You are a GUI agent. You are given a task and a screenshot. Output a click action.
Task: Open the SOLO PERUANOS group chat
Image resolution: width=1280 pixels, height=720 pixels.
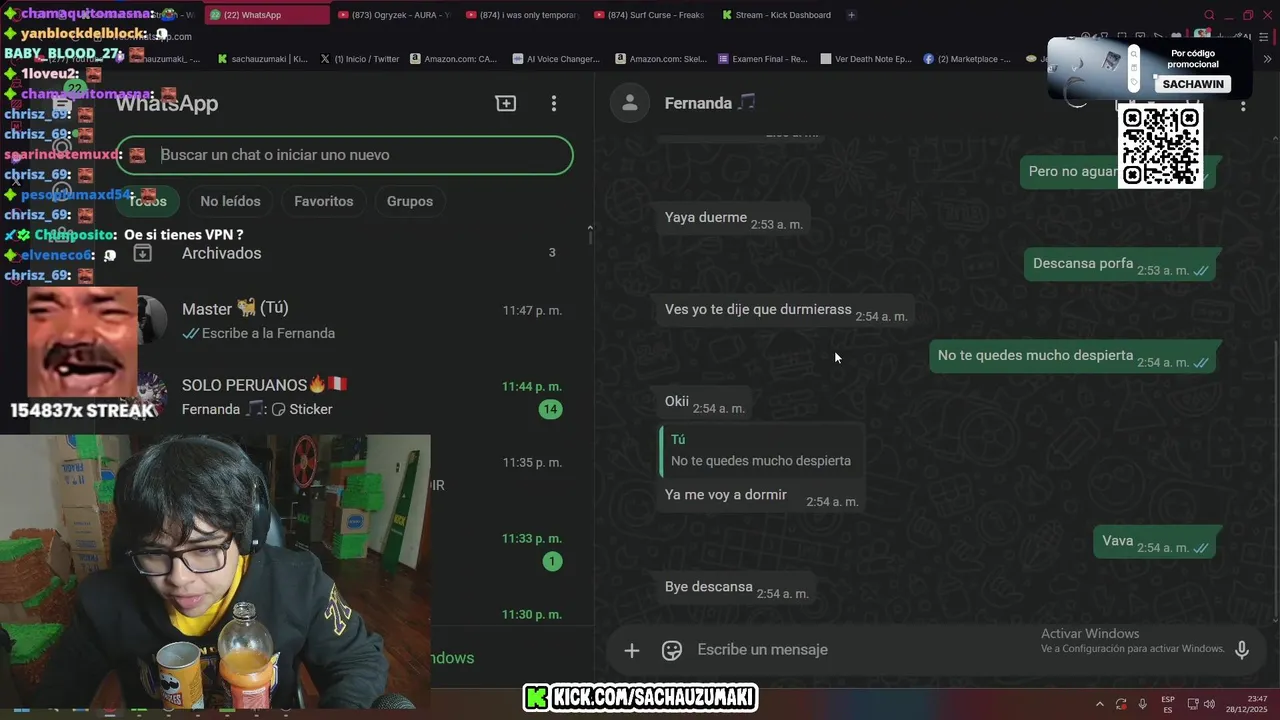coord(350,397)
